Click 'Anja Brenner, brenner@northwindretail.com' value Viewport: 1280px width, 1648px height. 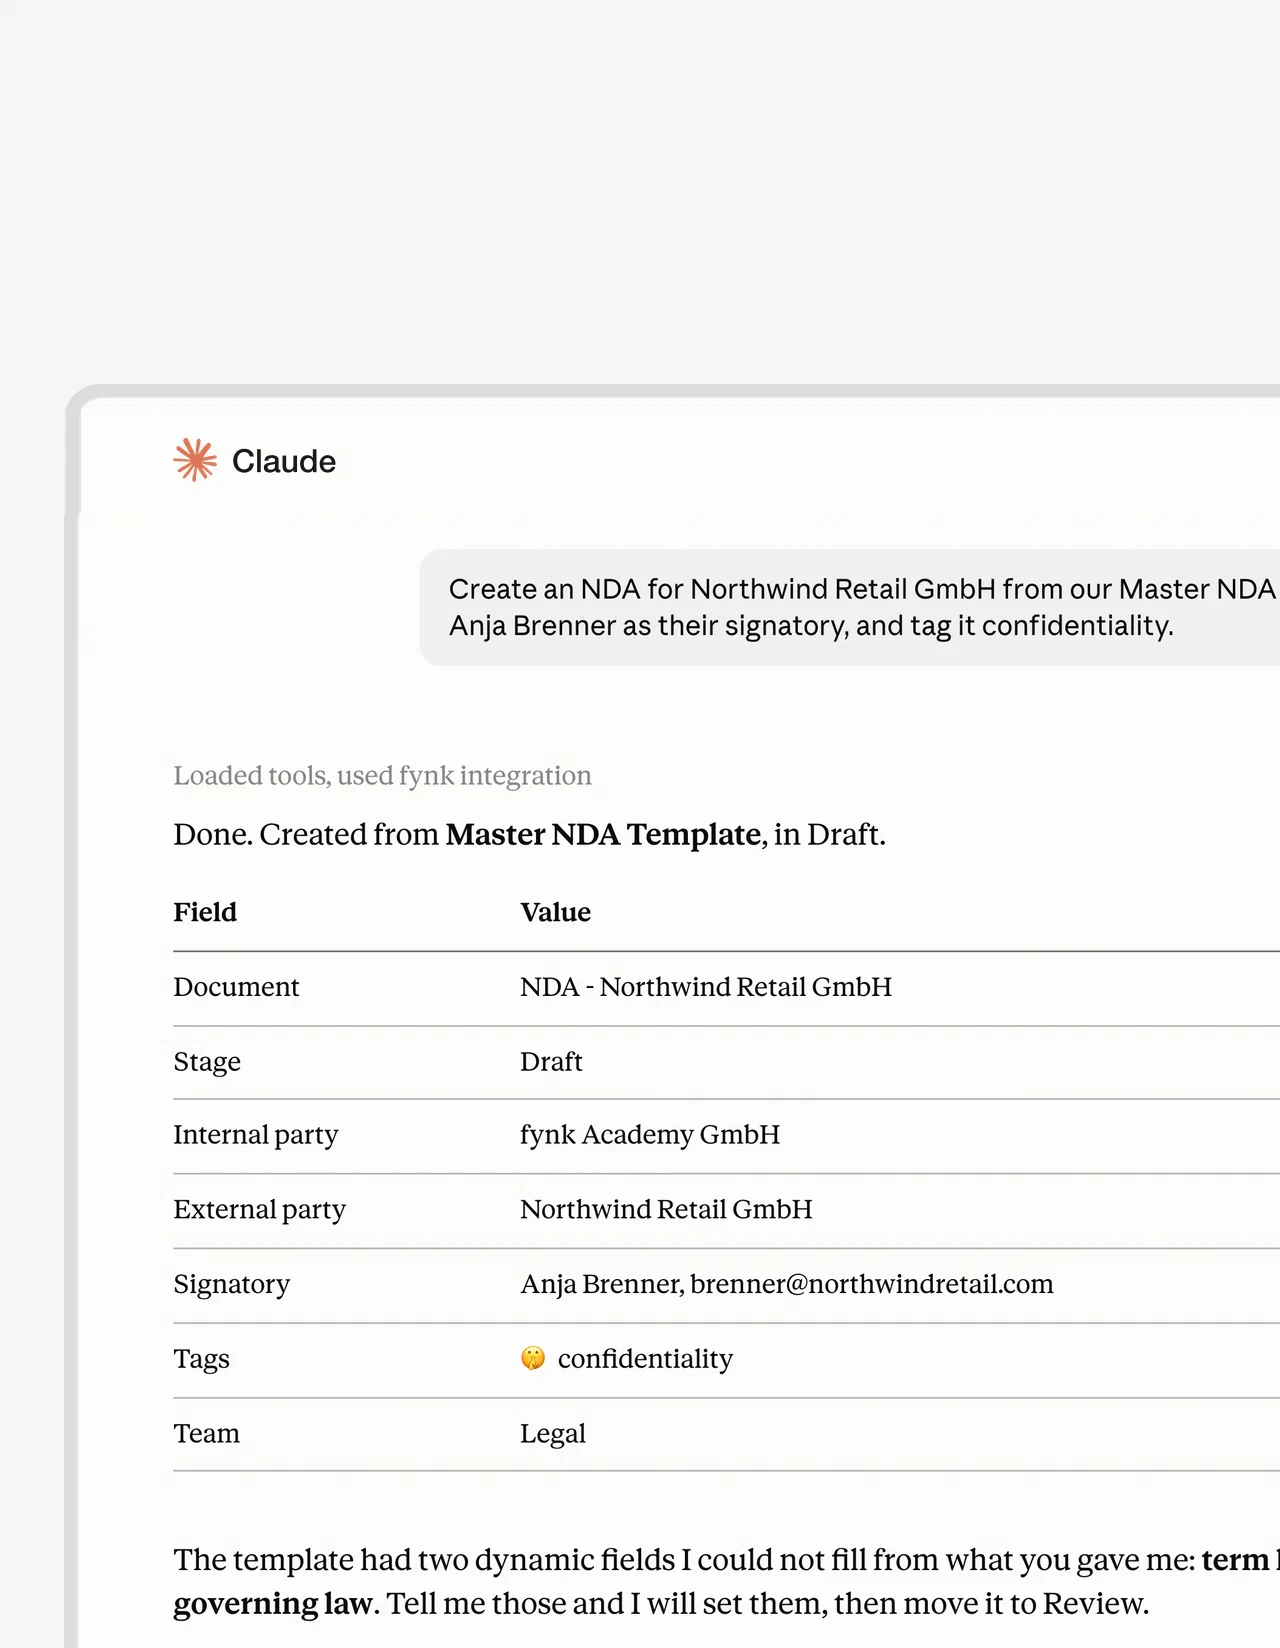click(x=787, y=1284)
